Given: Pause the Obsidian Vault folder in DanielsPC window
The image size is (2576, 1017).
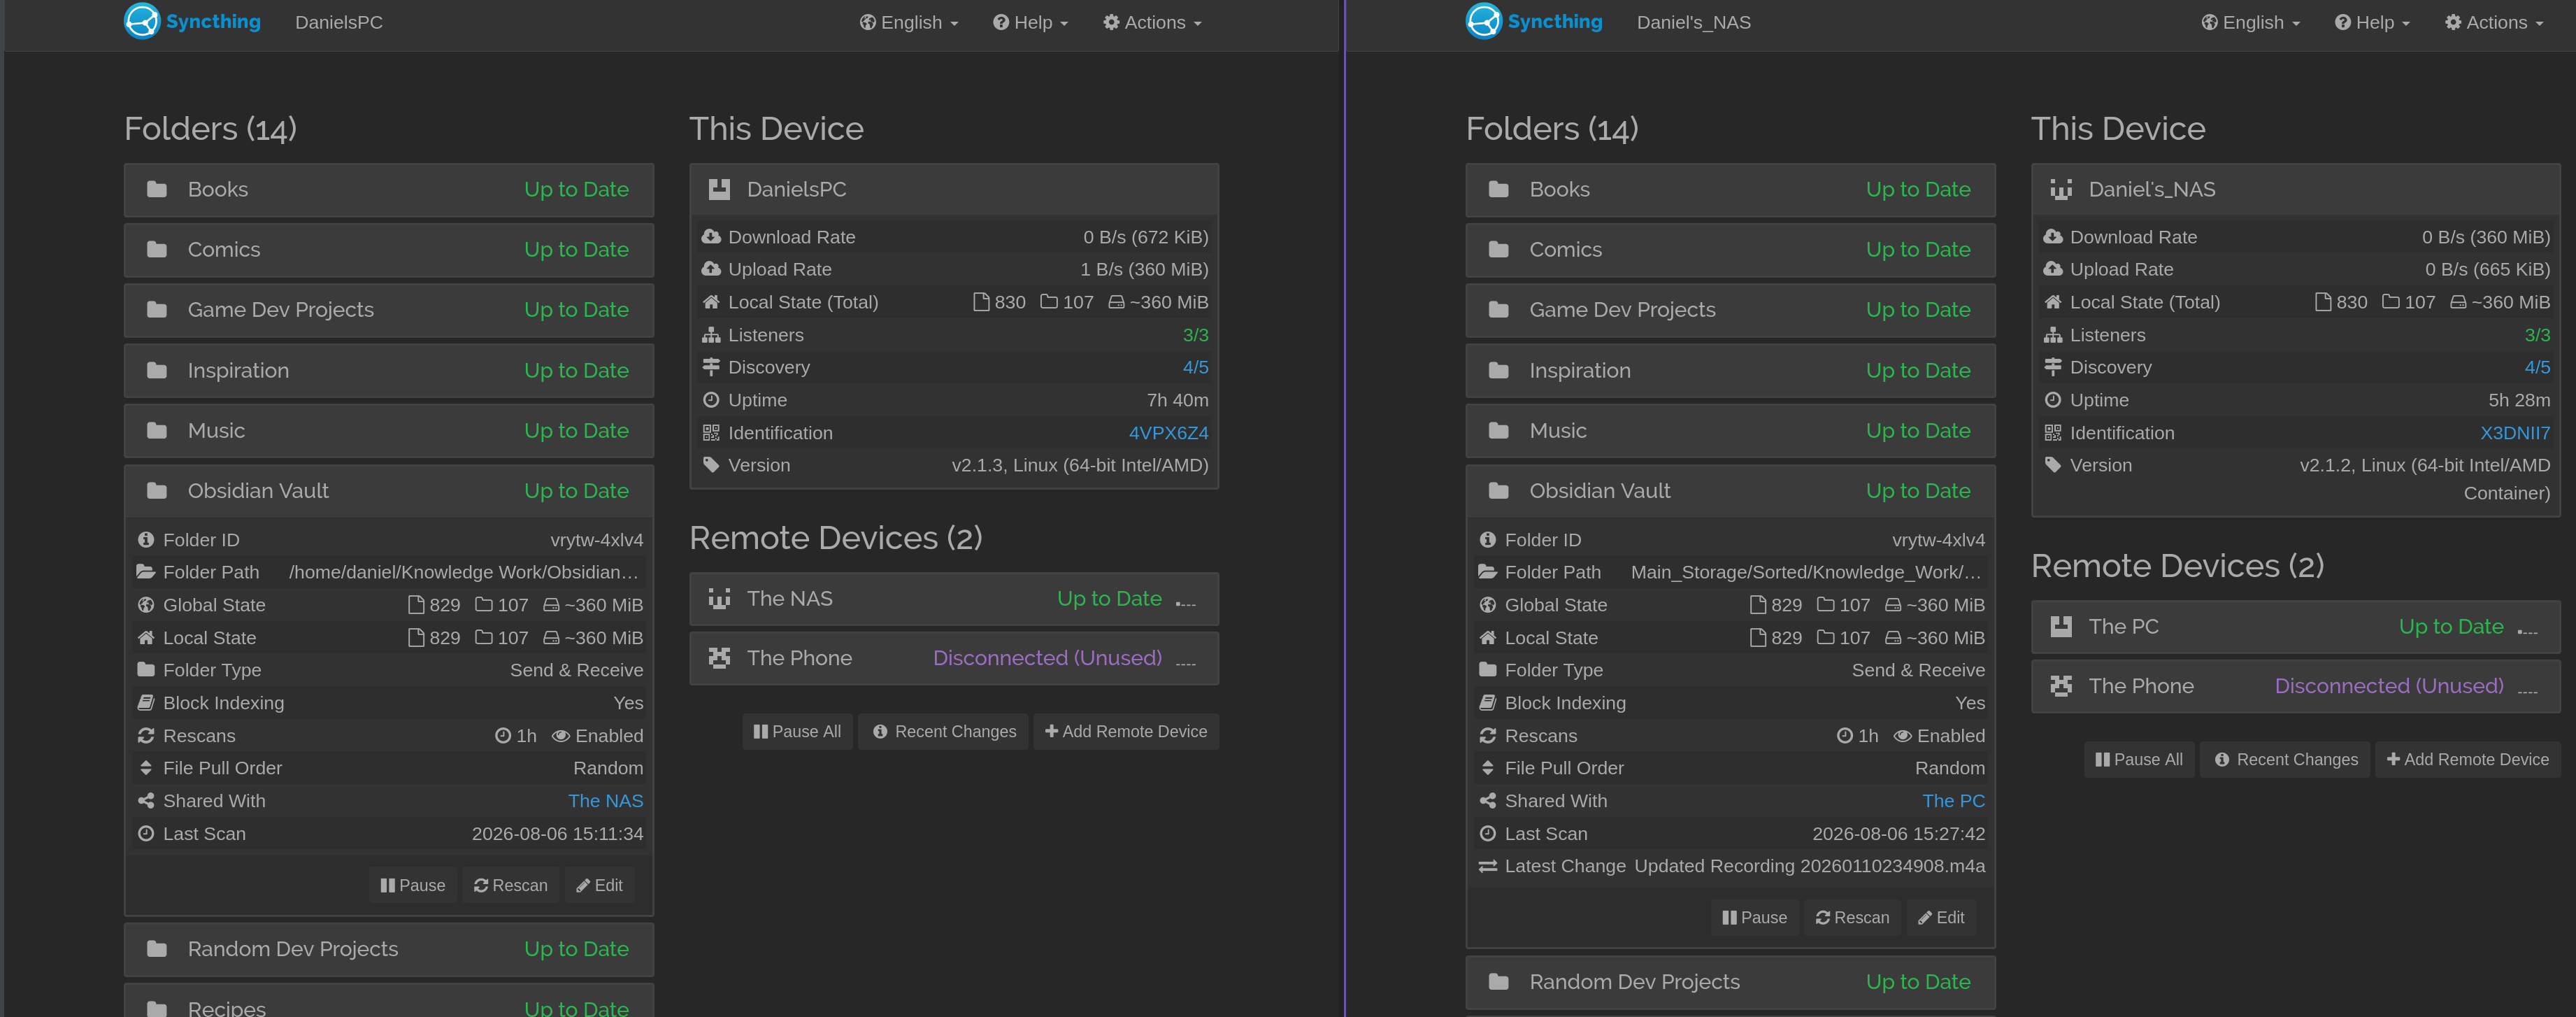Looking at the screenshot, I should 413,885.
